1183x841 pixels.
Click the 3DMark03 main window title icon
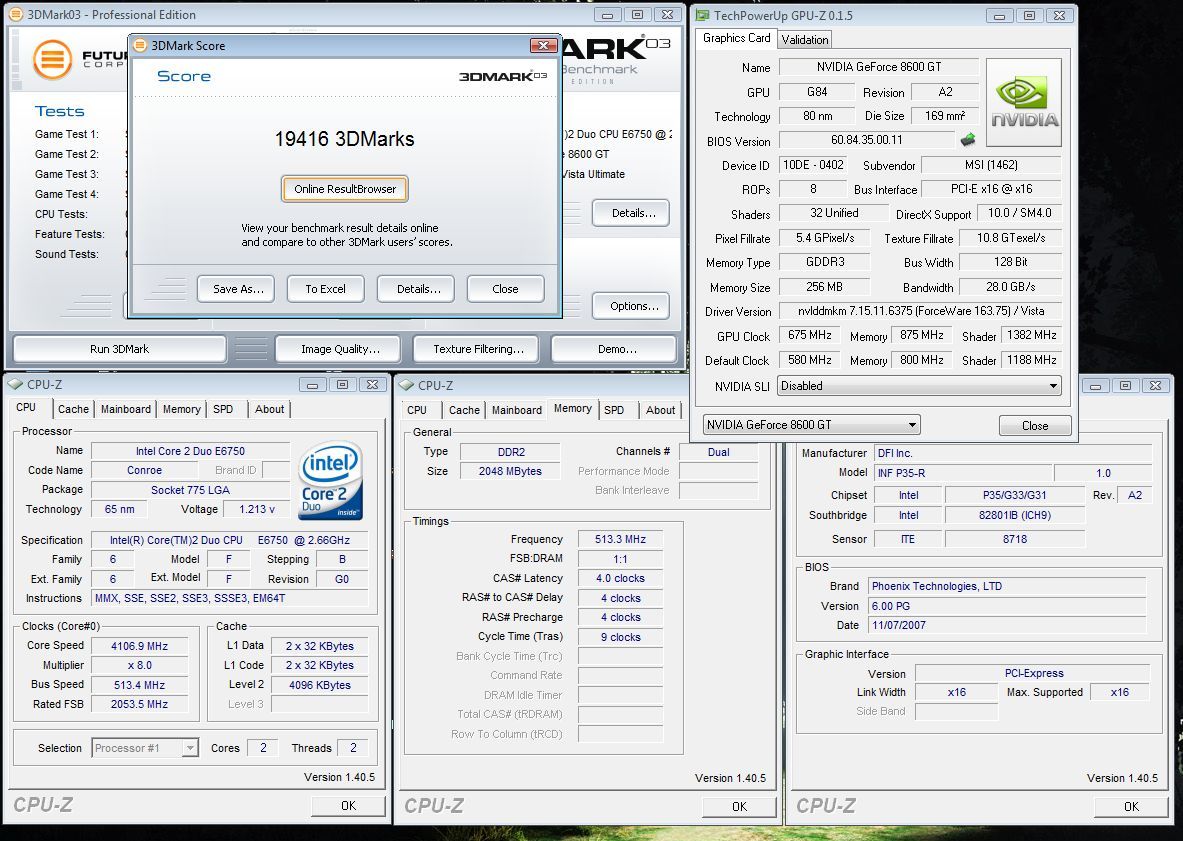point(15,14)
